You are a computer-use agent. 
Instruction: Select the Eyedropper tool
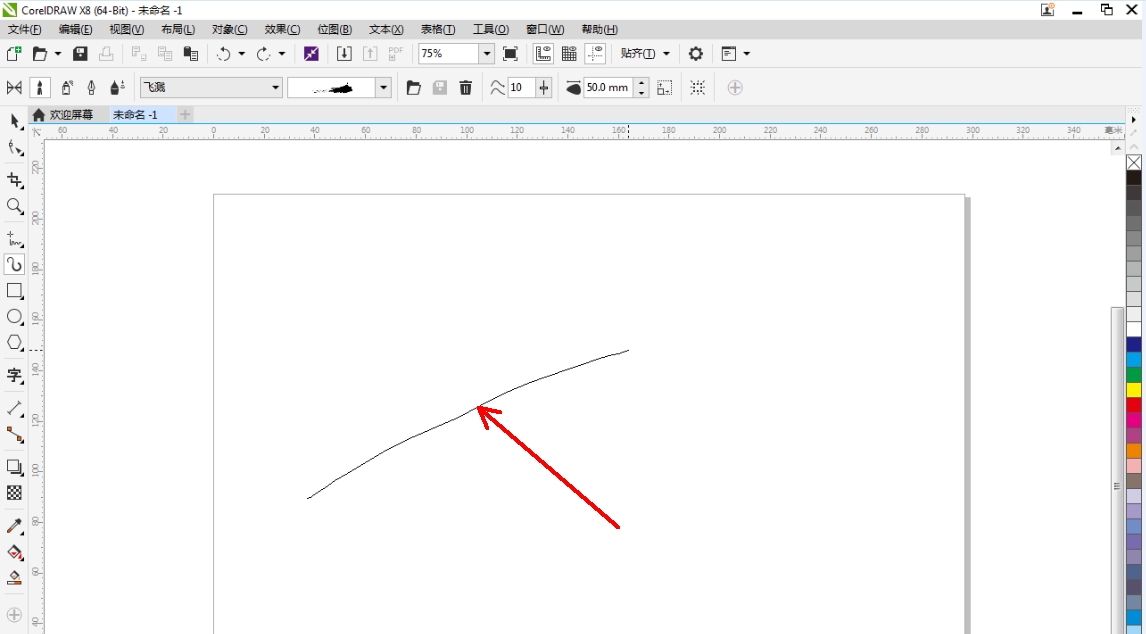[x=14, y=526]
